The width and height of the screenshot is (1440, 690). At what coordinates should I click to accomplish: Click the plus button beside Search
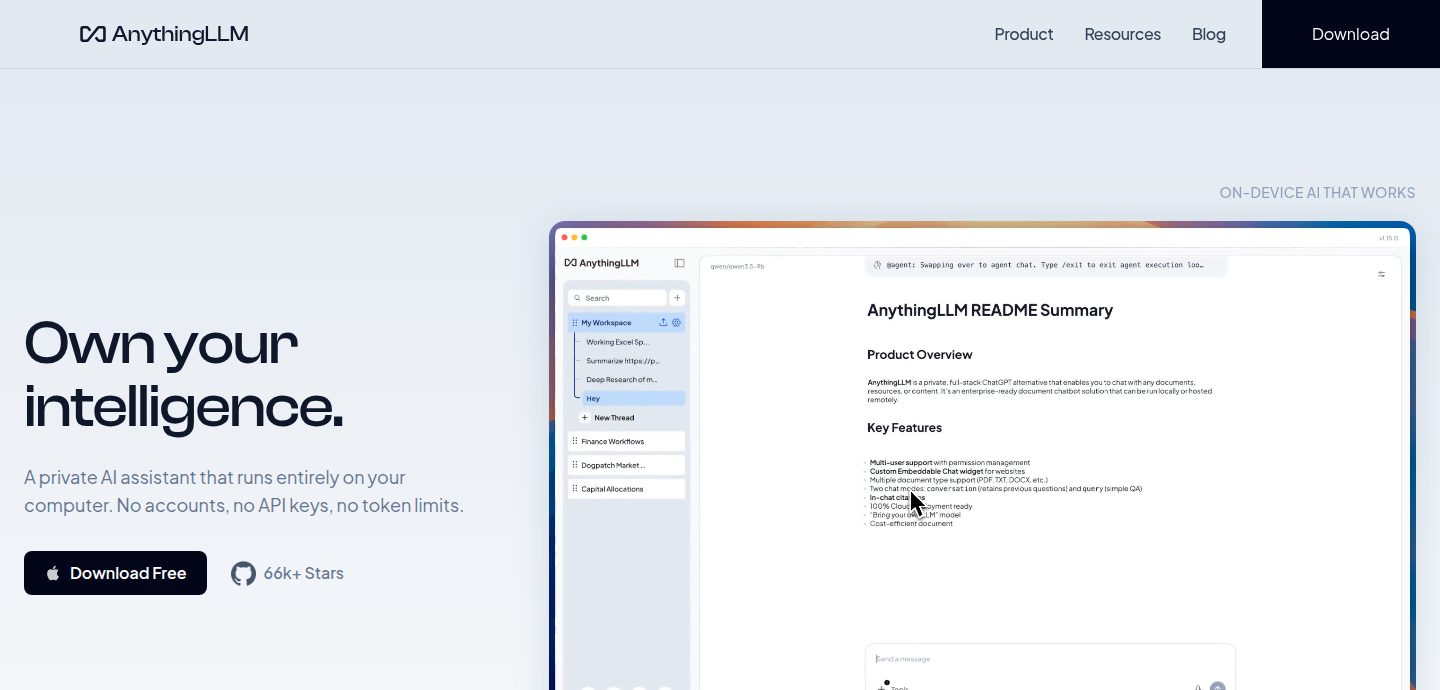click(677, 298)
